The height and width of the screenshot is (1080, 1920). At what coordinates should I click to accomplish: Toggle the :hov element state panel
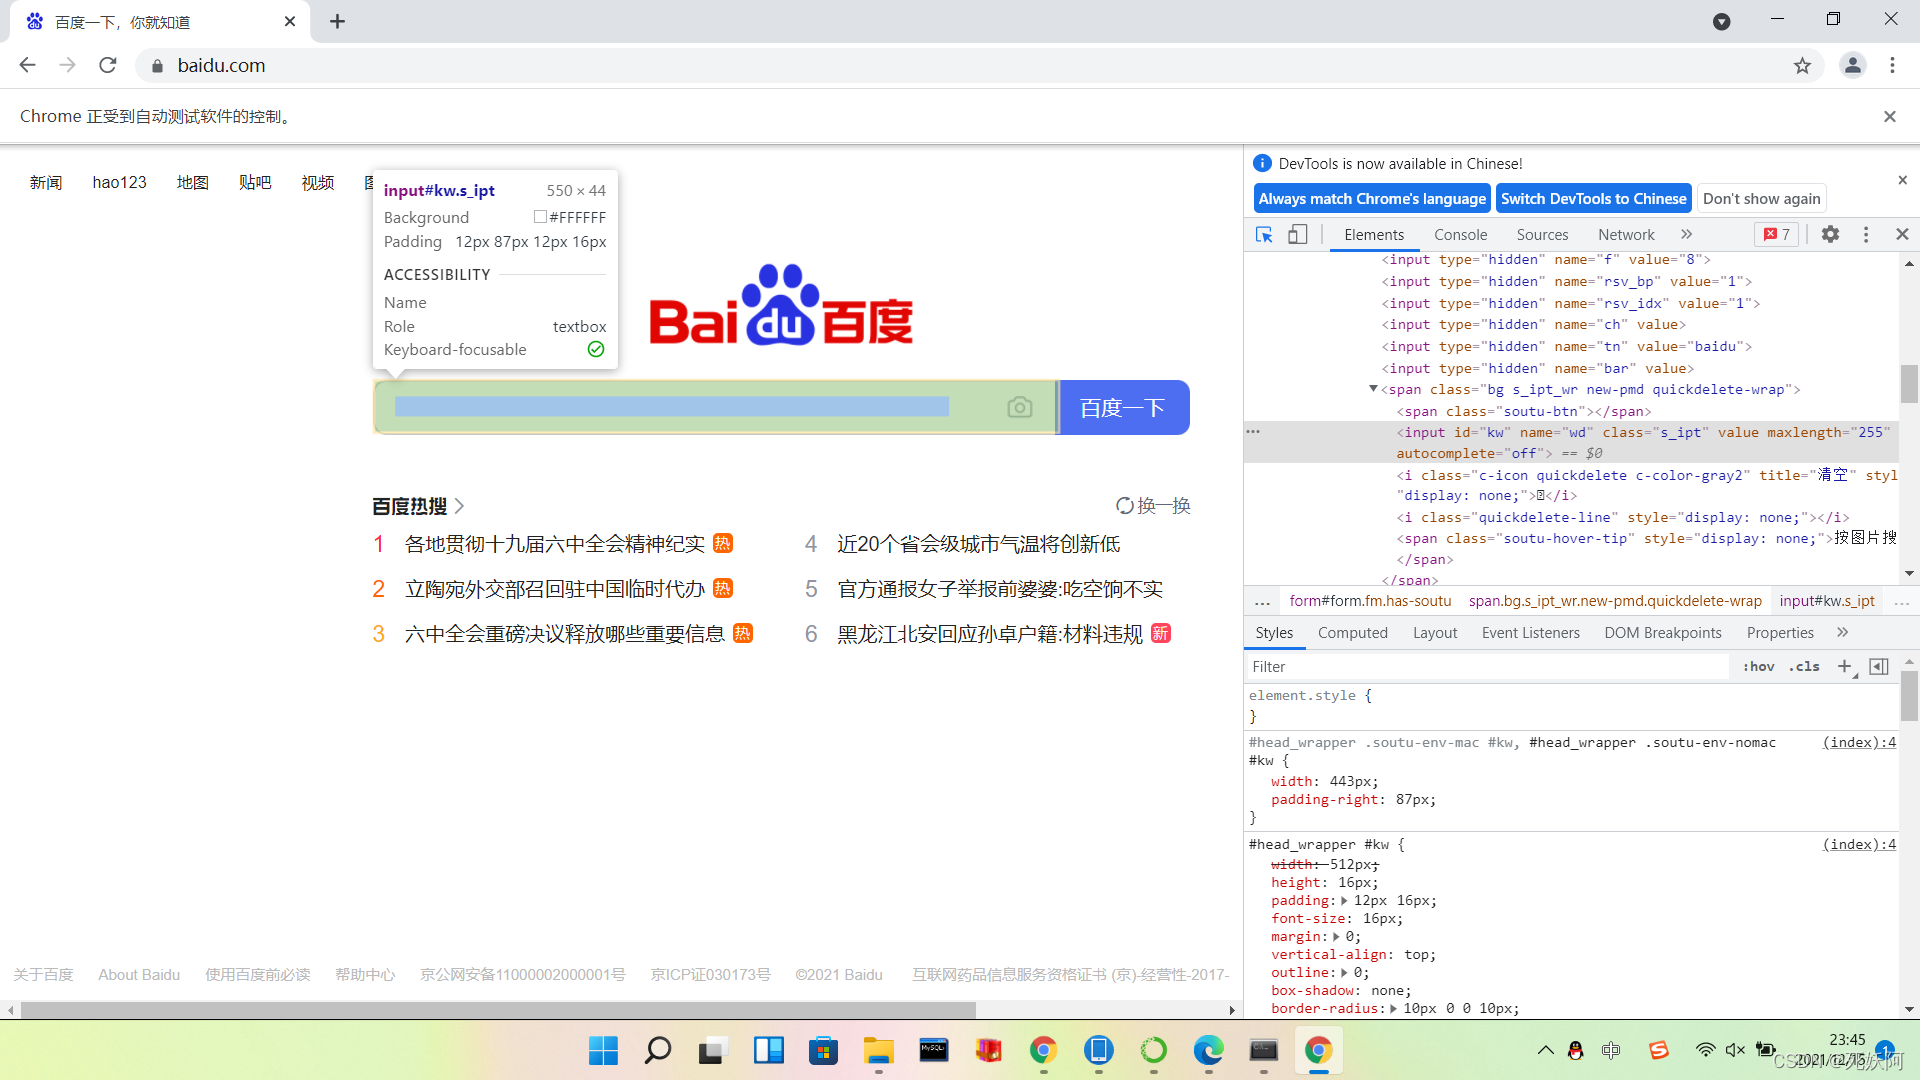point(1758,666)
